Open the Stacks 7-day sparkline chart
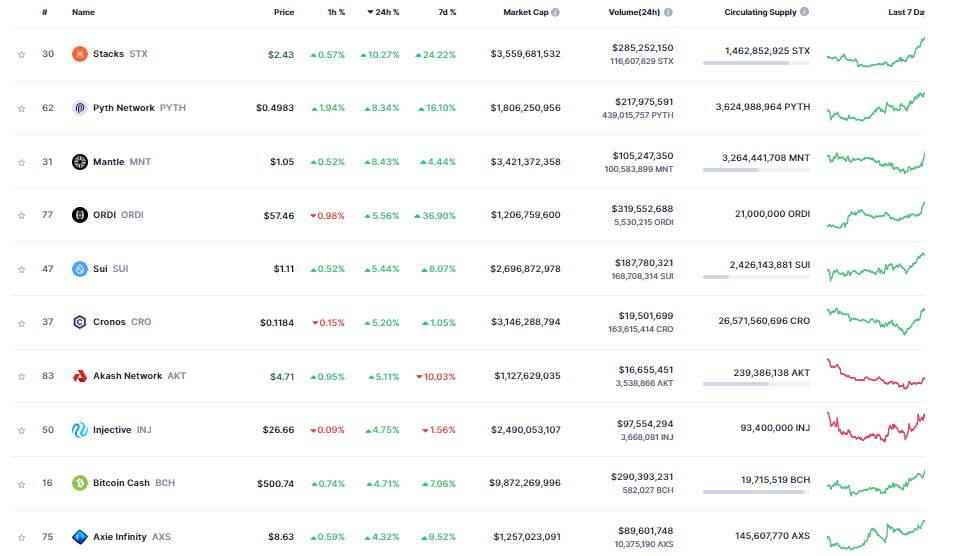The height and width of the screenshot is (556, 953). (x=876, y=52)
